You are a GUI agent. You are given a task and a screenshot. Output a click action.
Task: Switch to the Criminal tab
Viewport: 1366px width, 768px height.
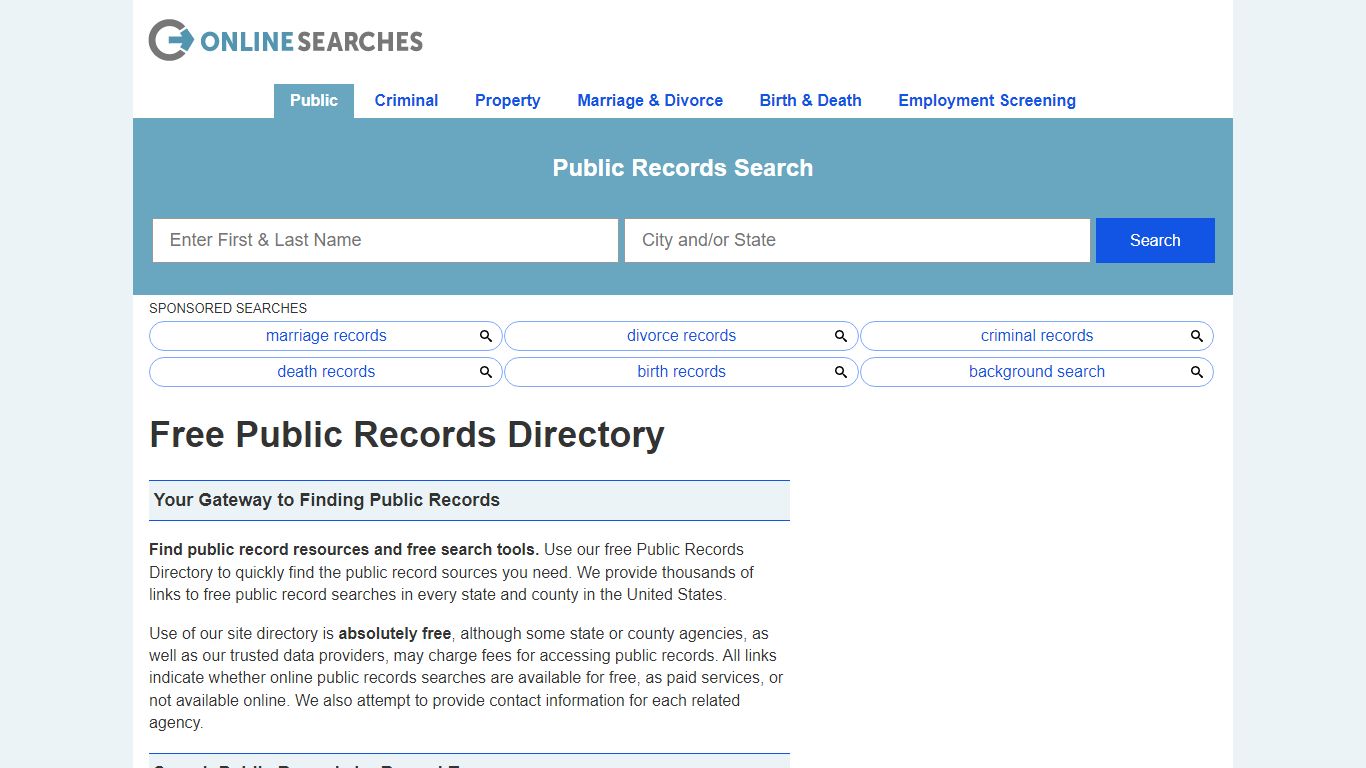(x=406, y=100)
